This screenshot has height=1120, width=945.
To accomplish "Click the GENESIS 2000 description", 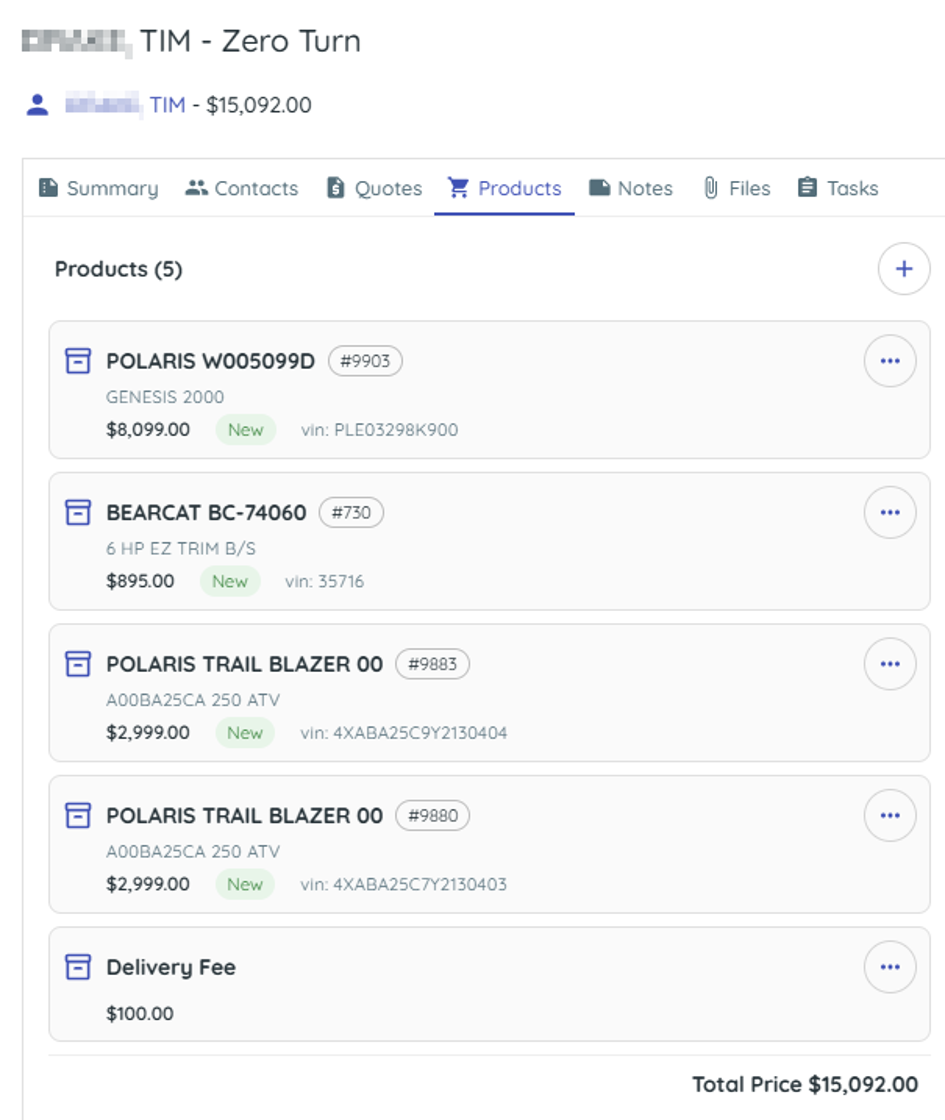I will (x=165, y=396).
